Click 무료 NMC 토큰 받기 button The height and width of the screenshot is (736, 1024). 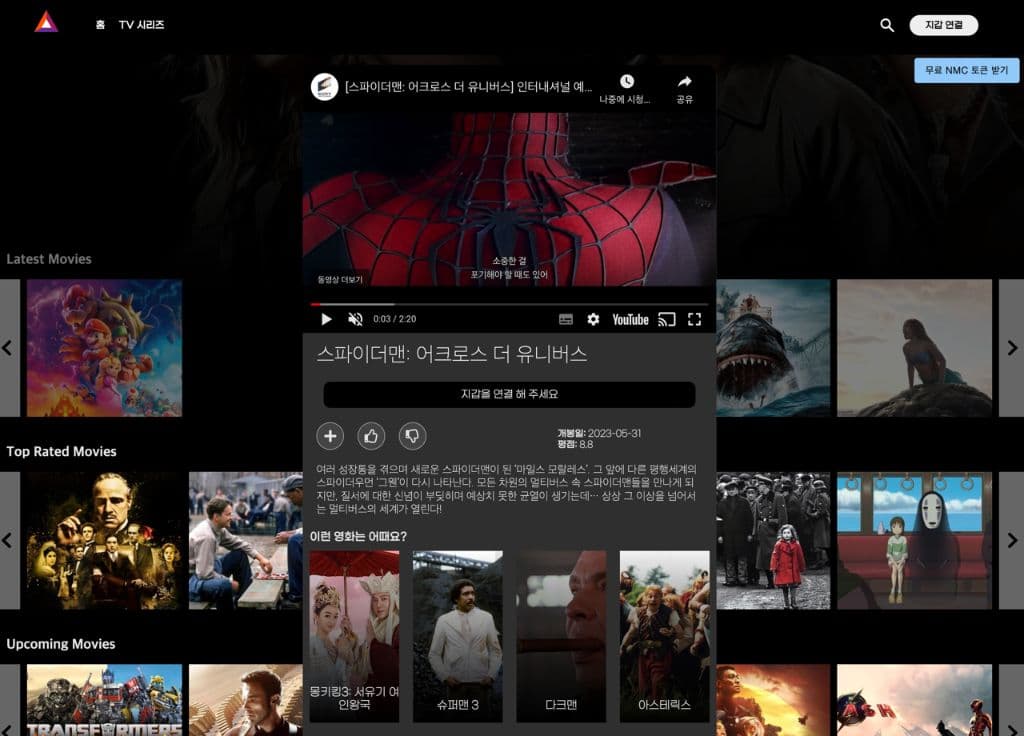coord(967,70)
